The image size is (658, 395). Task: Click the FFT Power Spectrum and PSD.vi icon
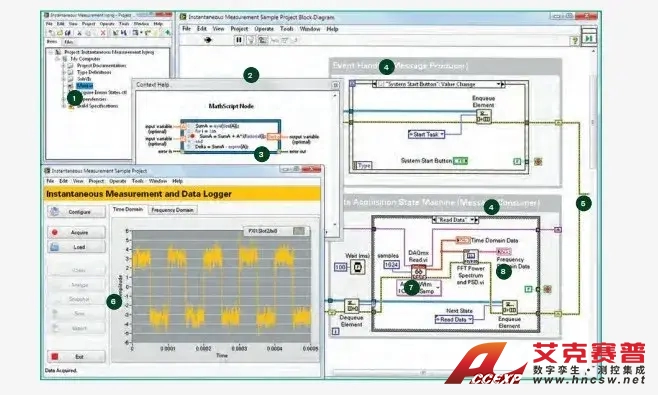point(471,256)
